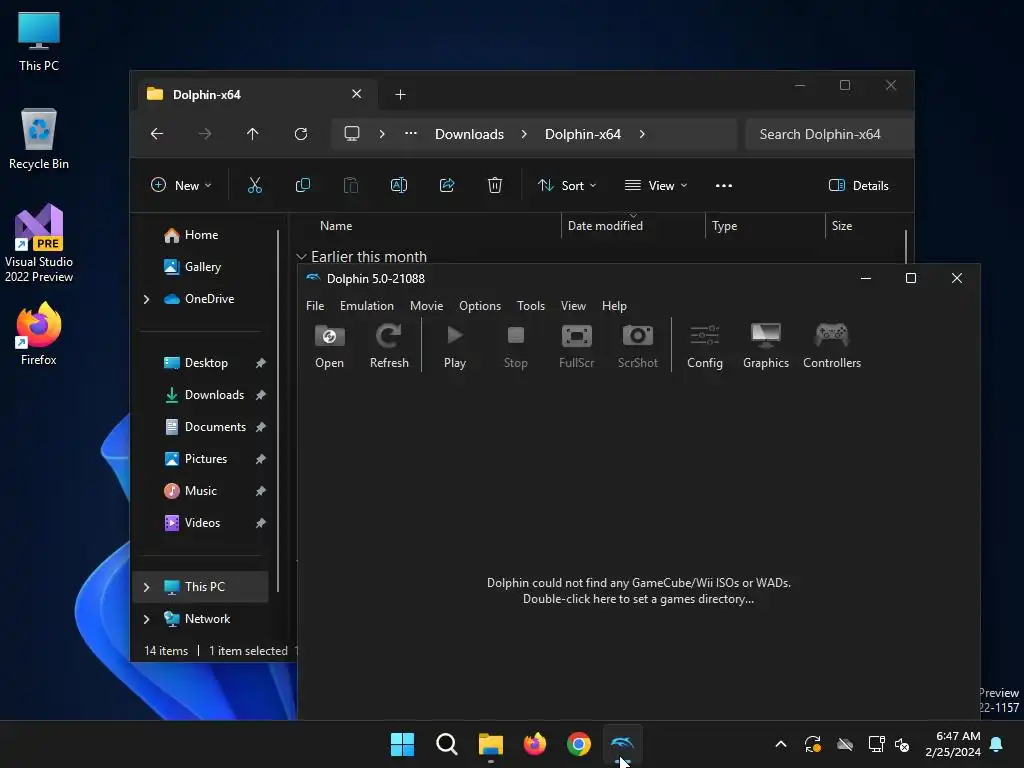The width and height of the screenshot is (1024, 768).
Task: Sort by the Size column header
Action: pos(842,226)
